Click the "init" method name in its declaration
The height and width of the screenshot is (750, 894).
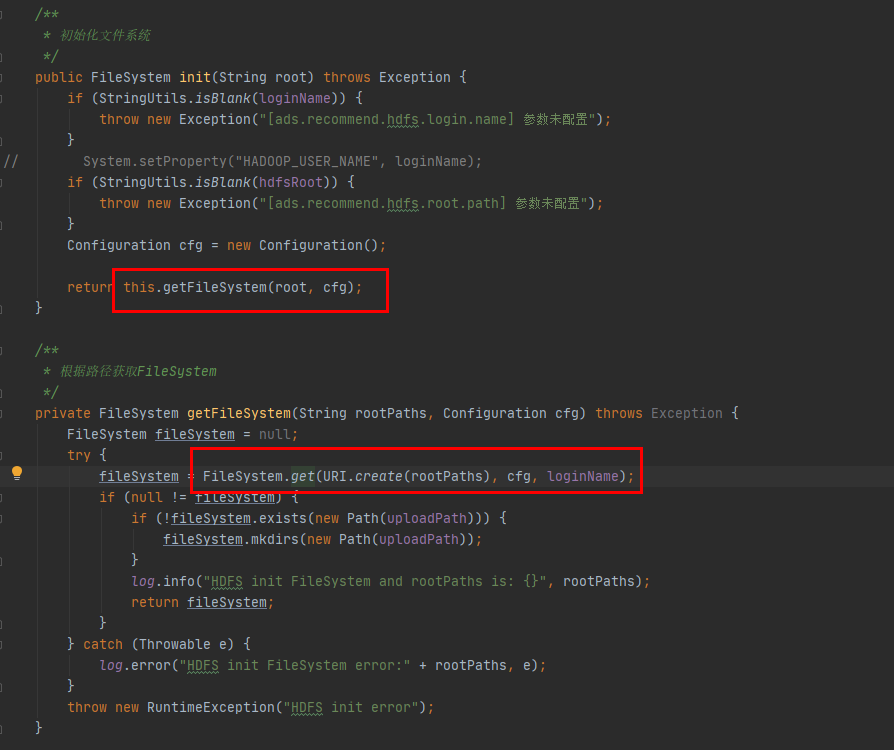[x=195, y=78]
